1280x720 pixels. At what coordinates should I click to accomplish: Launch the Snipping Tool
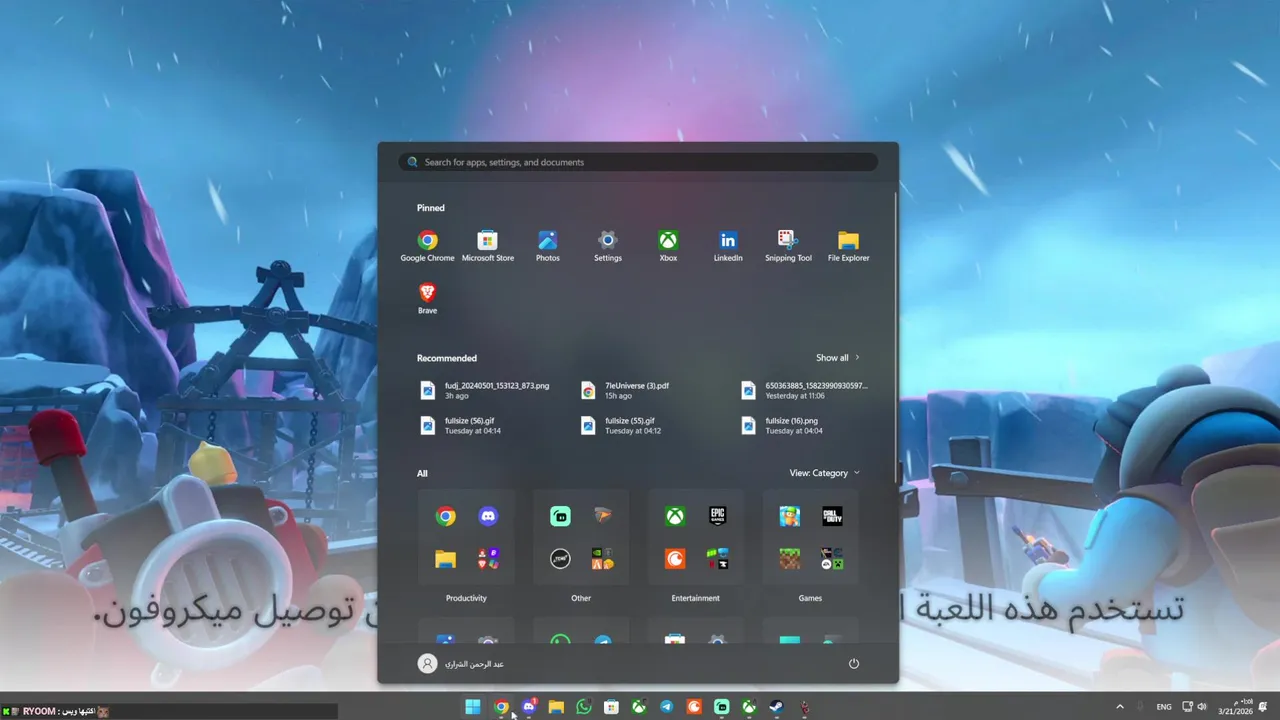pos(788,245)
